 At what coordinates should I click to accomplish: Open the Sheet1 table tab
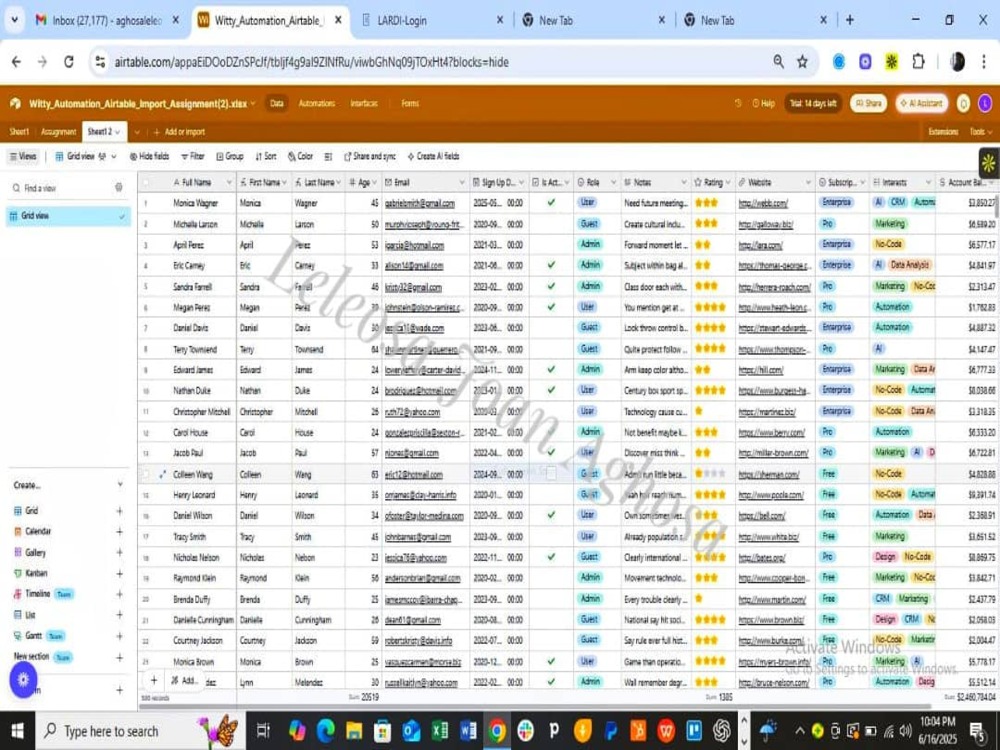pos(18,132)
